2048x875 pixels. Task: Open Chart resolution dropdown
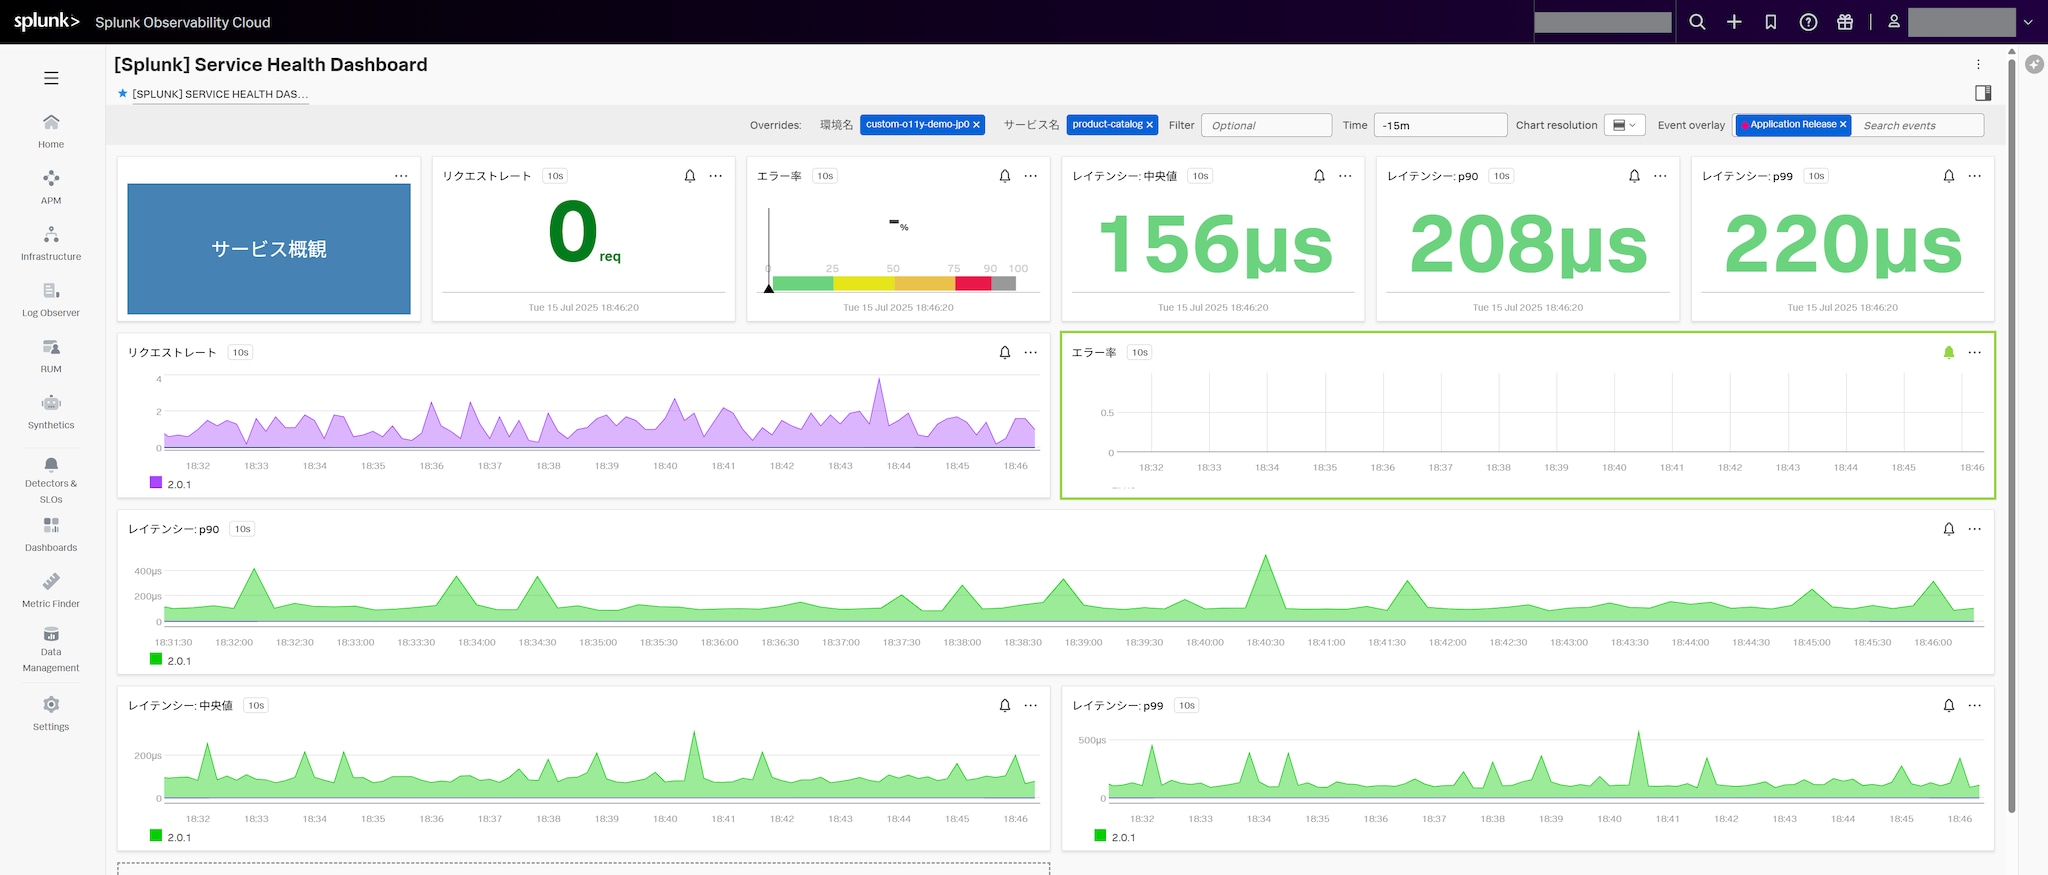(x=1624, y=125)
